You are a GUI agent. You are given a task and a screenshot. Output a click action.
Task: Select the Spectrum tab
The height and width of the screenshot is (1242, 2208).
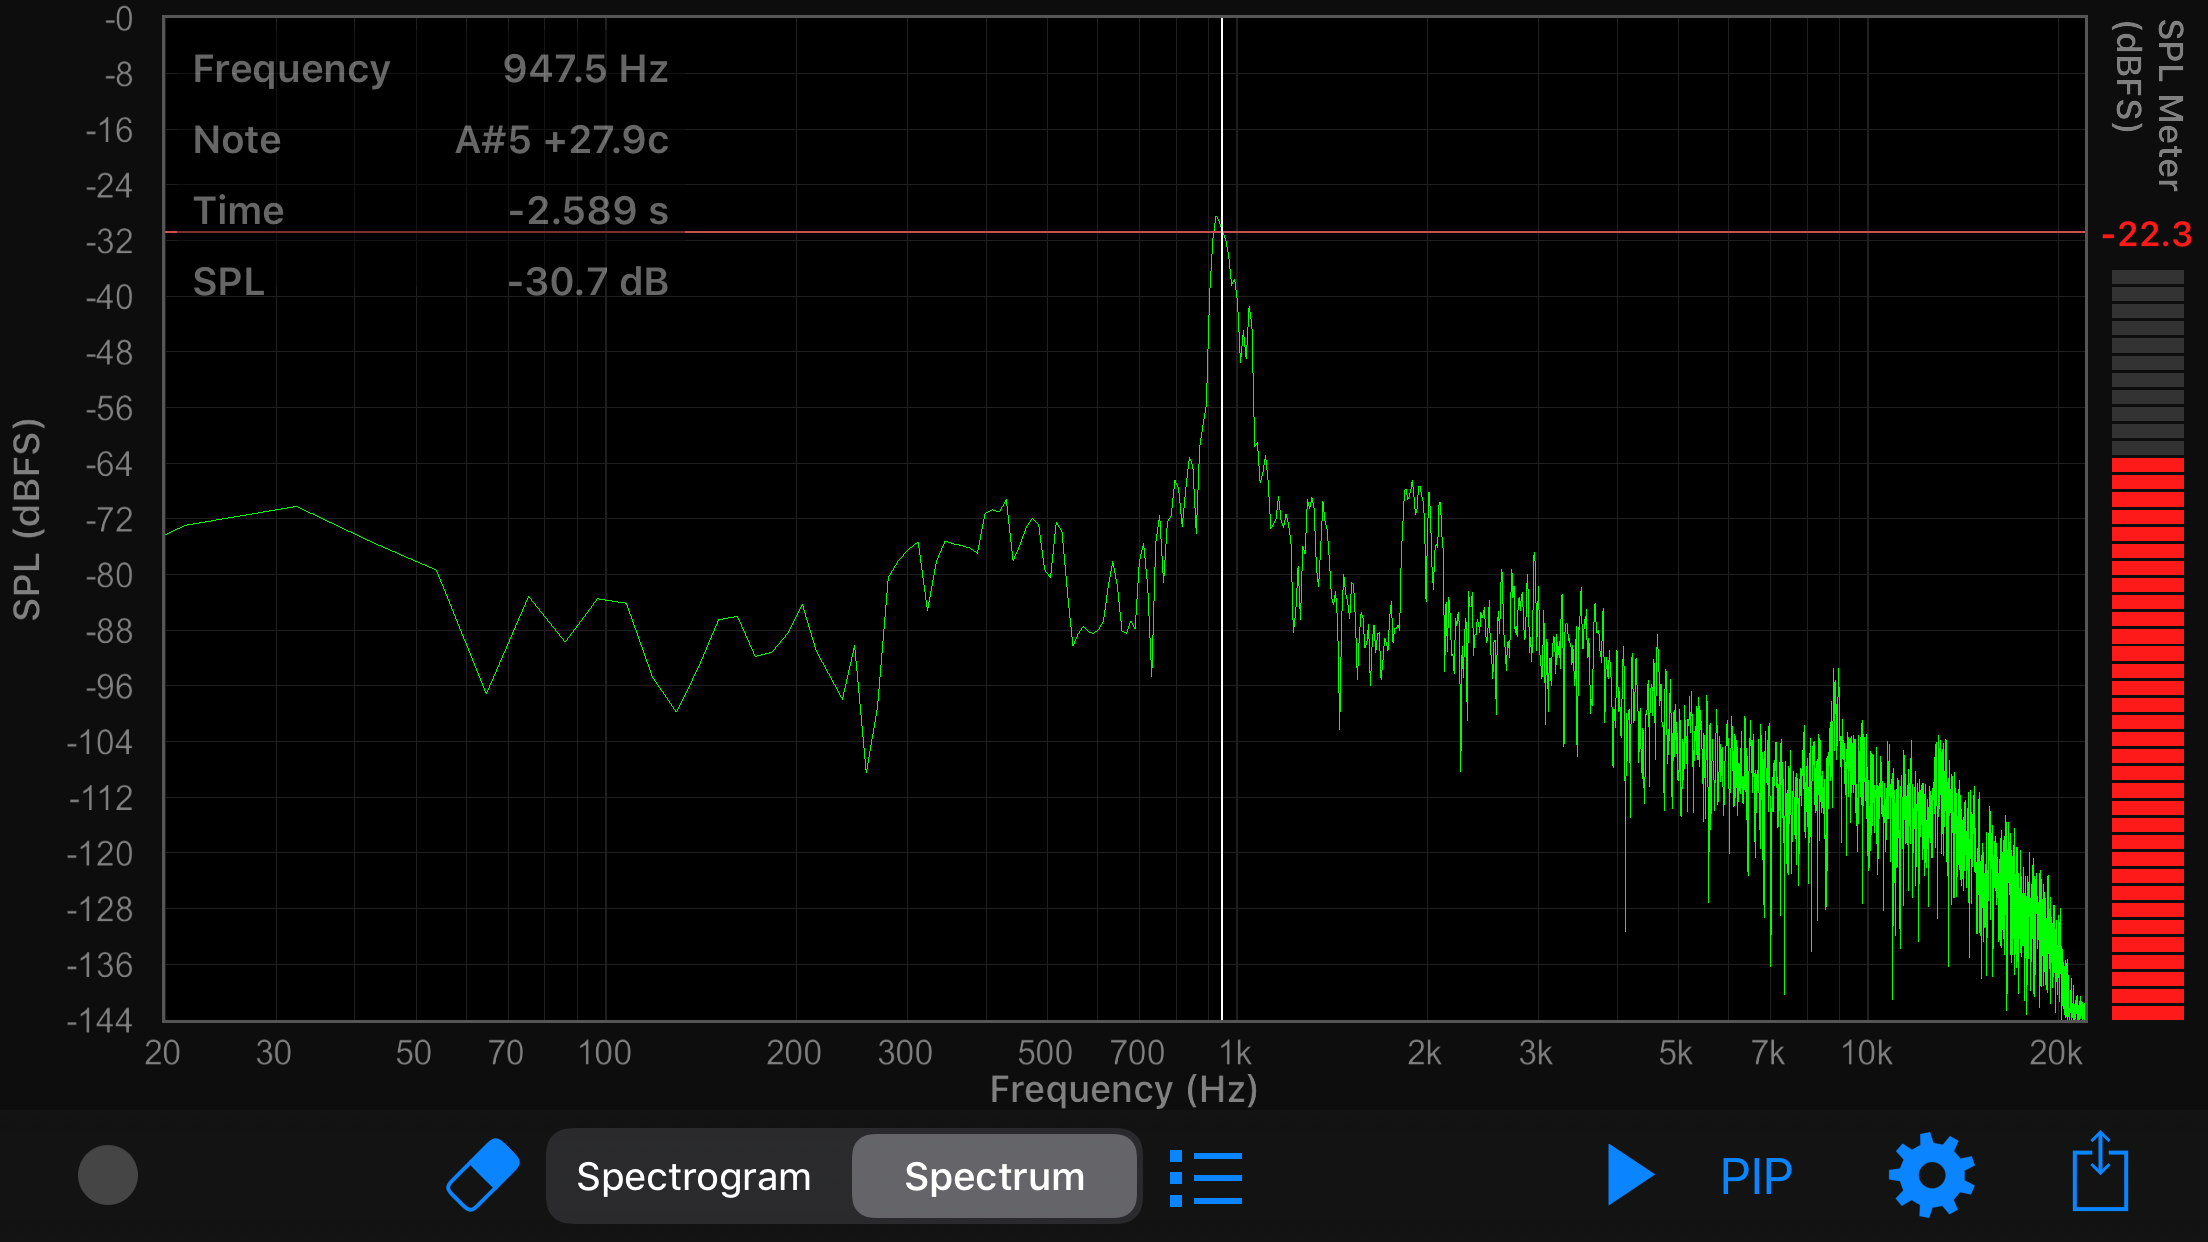click(994, 1177)
